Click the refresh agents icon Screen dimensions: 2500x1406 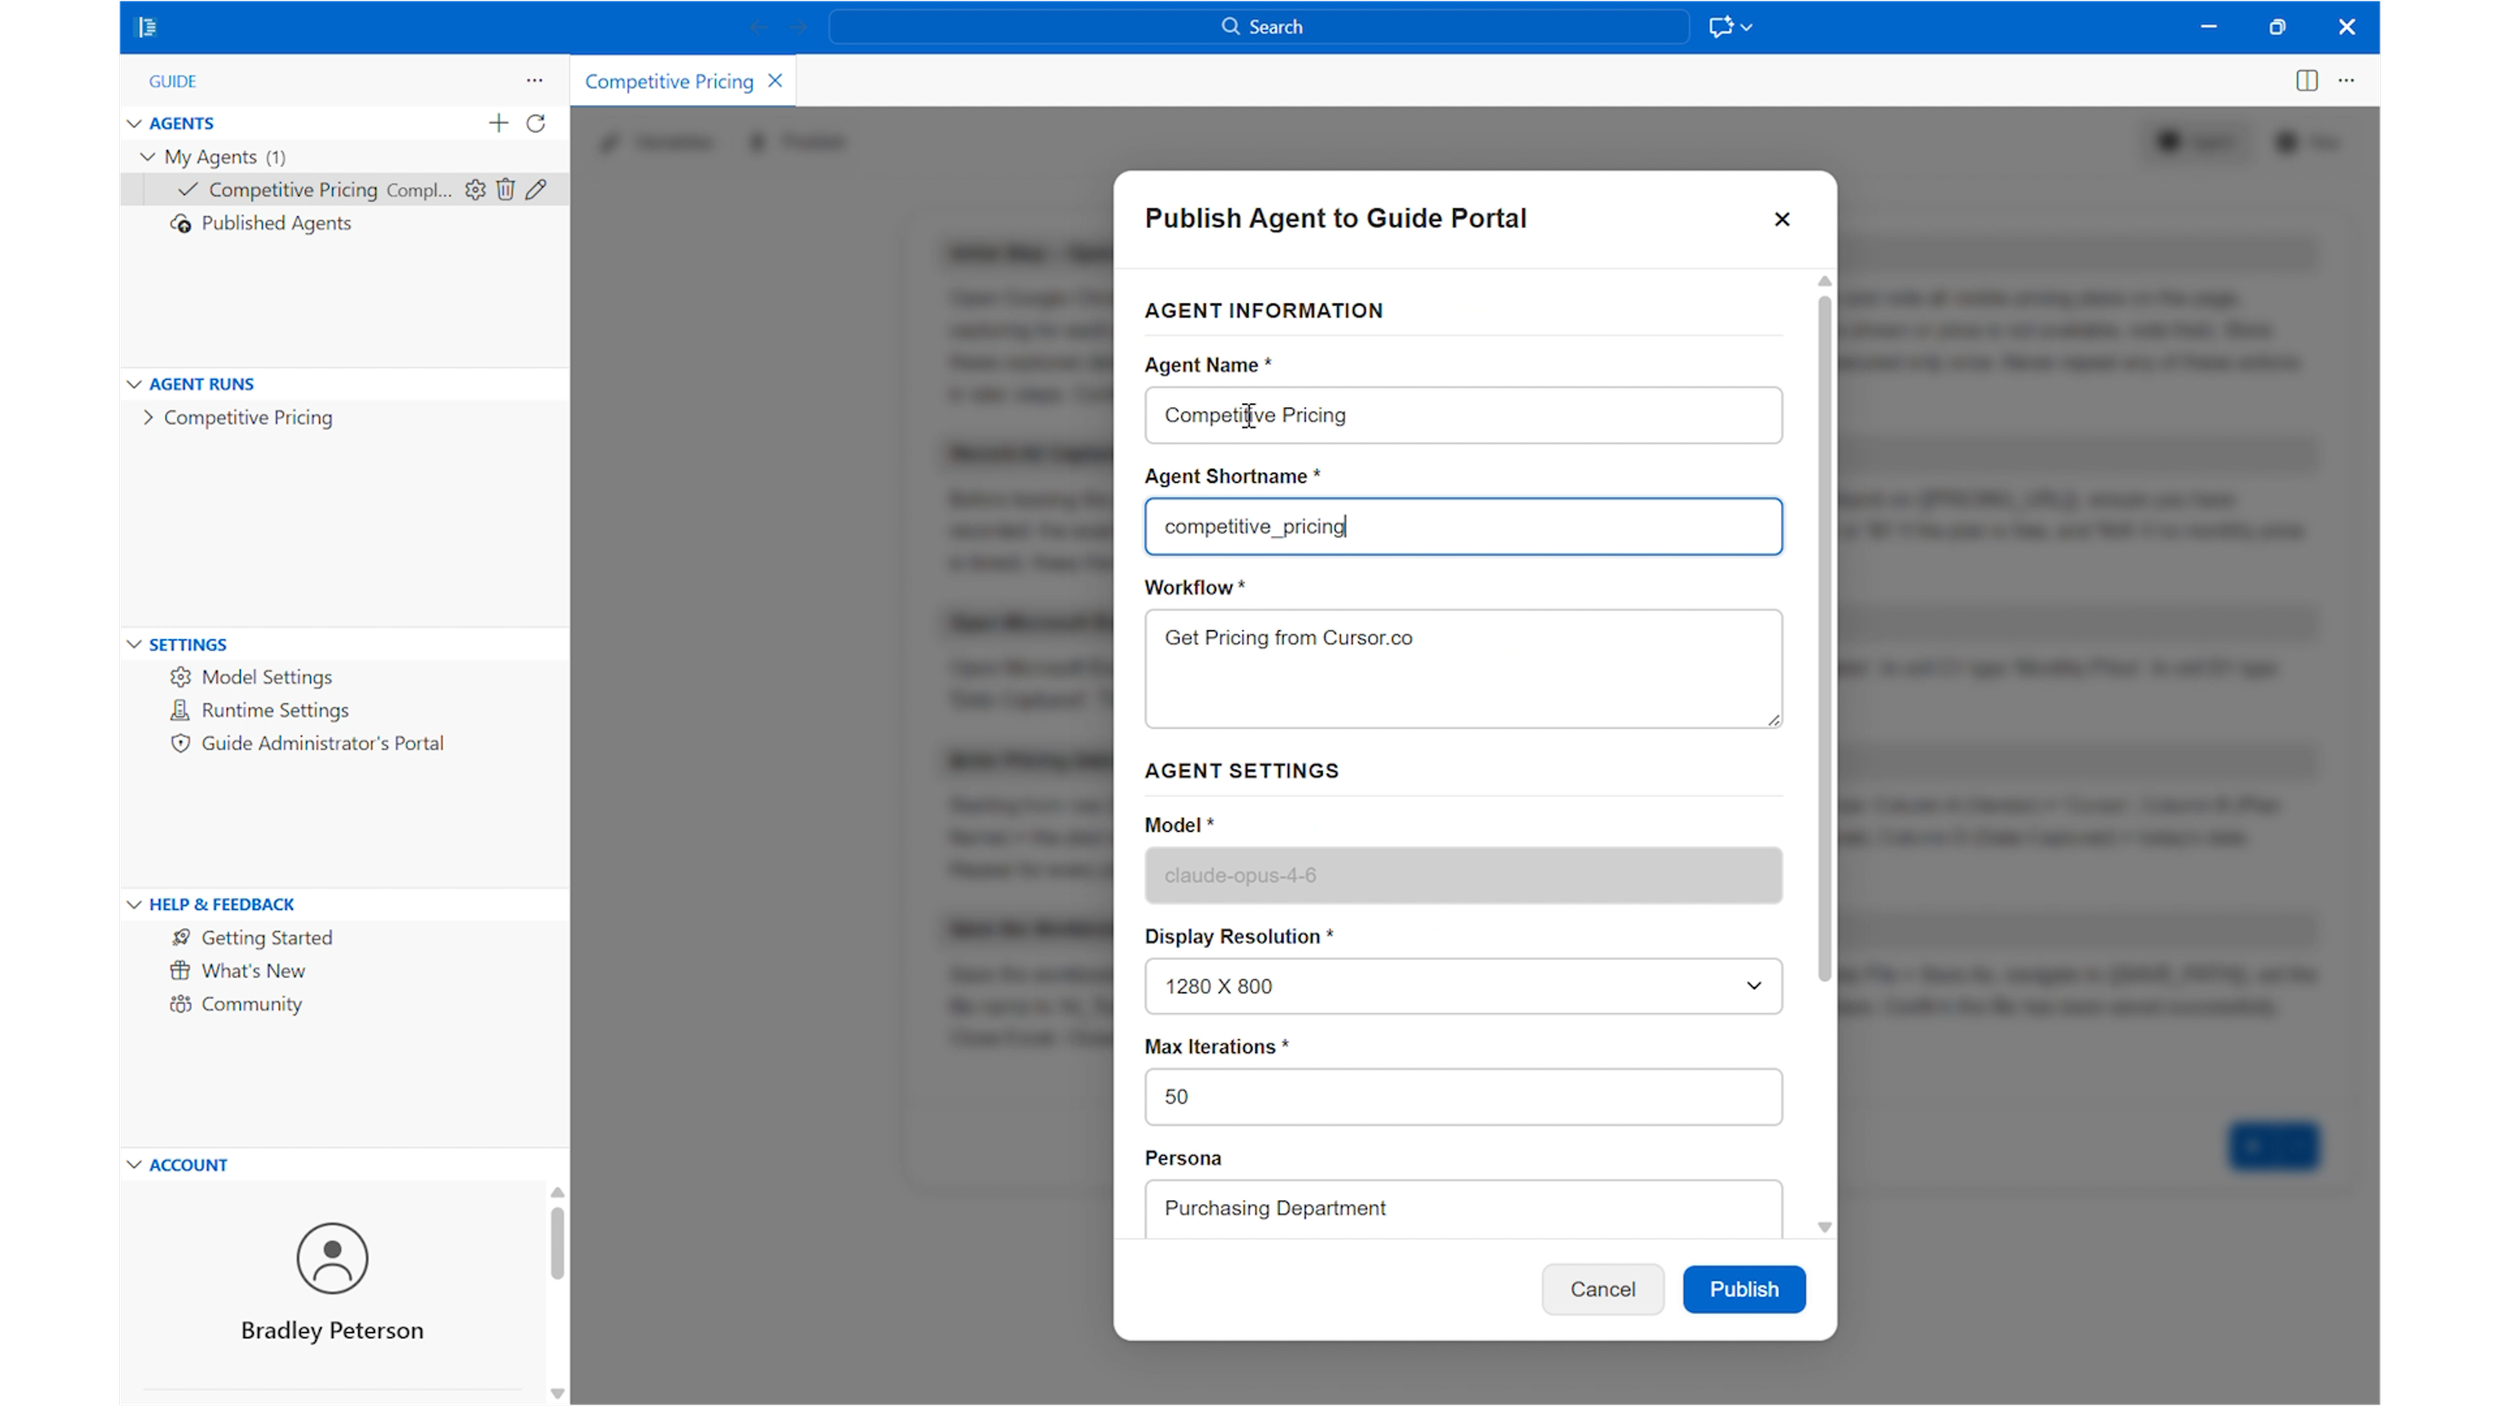536,123
